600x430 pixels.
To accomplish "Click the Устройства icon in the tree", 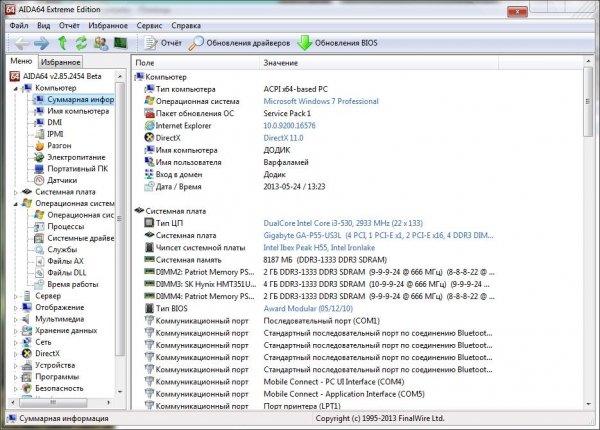I will click(x=27, y=365).
